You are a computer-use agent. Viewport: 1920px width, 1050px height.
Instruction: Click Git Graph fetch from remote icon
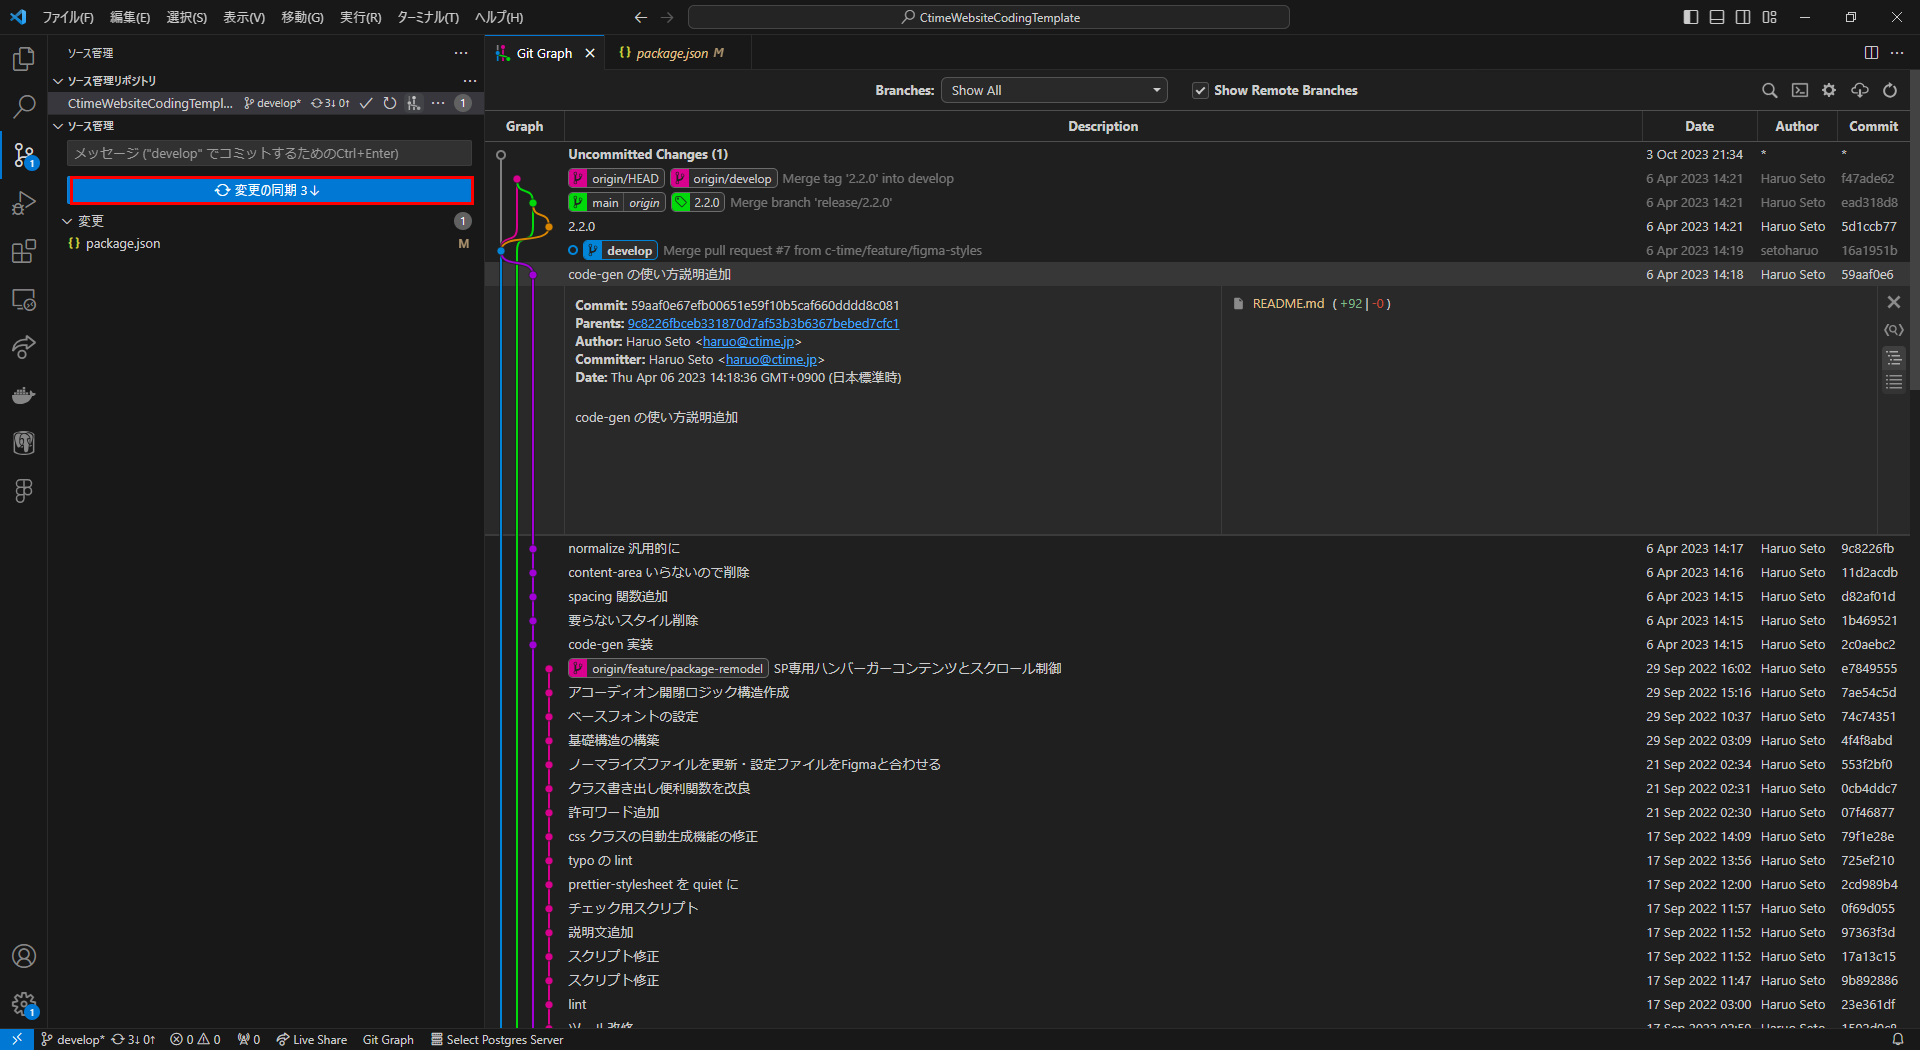pyautogui.click(x=1859, y=90)
